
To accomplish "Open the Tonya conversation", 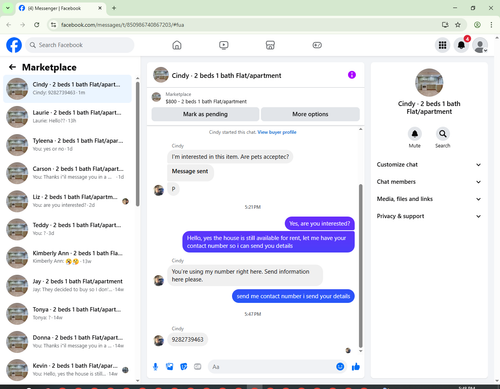I will pyautogui.click(x=67, y=313).
